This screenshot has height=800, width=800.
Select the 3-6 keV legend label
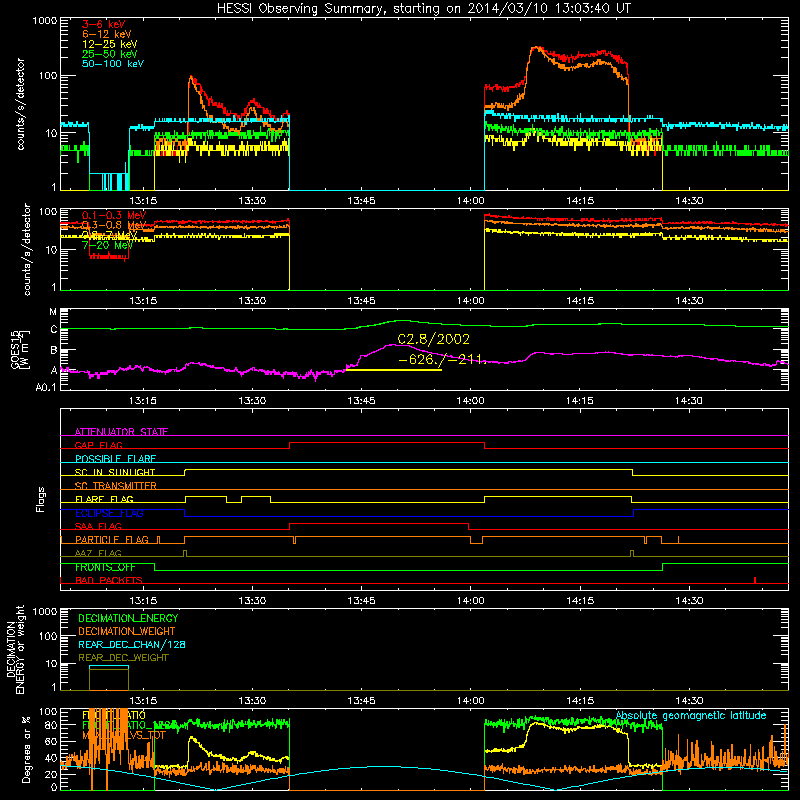tap(104, 24)
